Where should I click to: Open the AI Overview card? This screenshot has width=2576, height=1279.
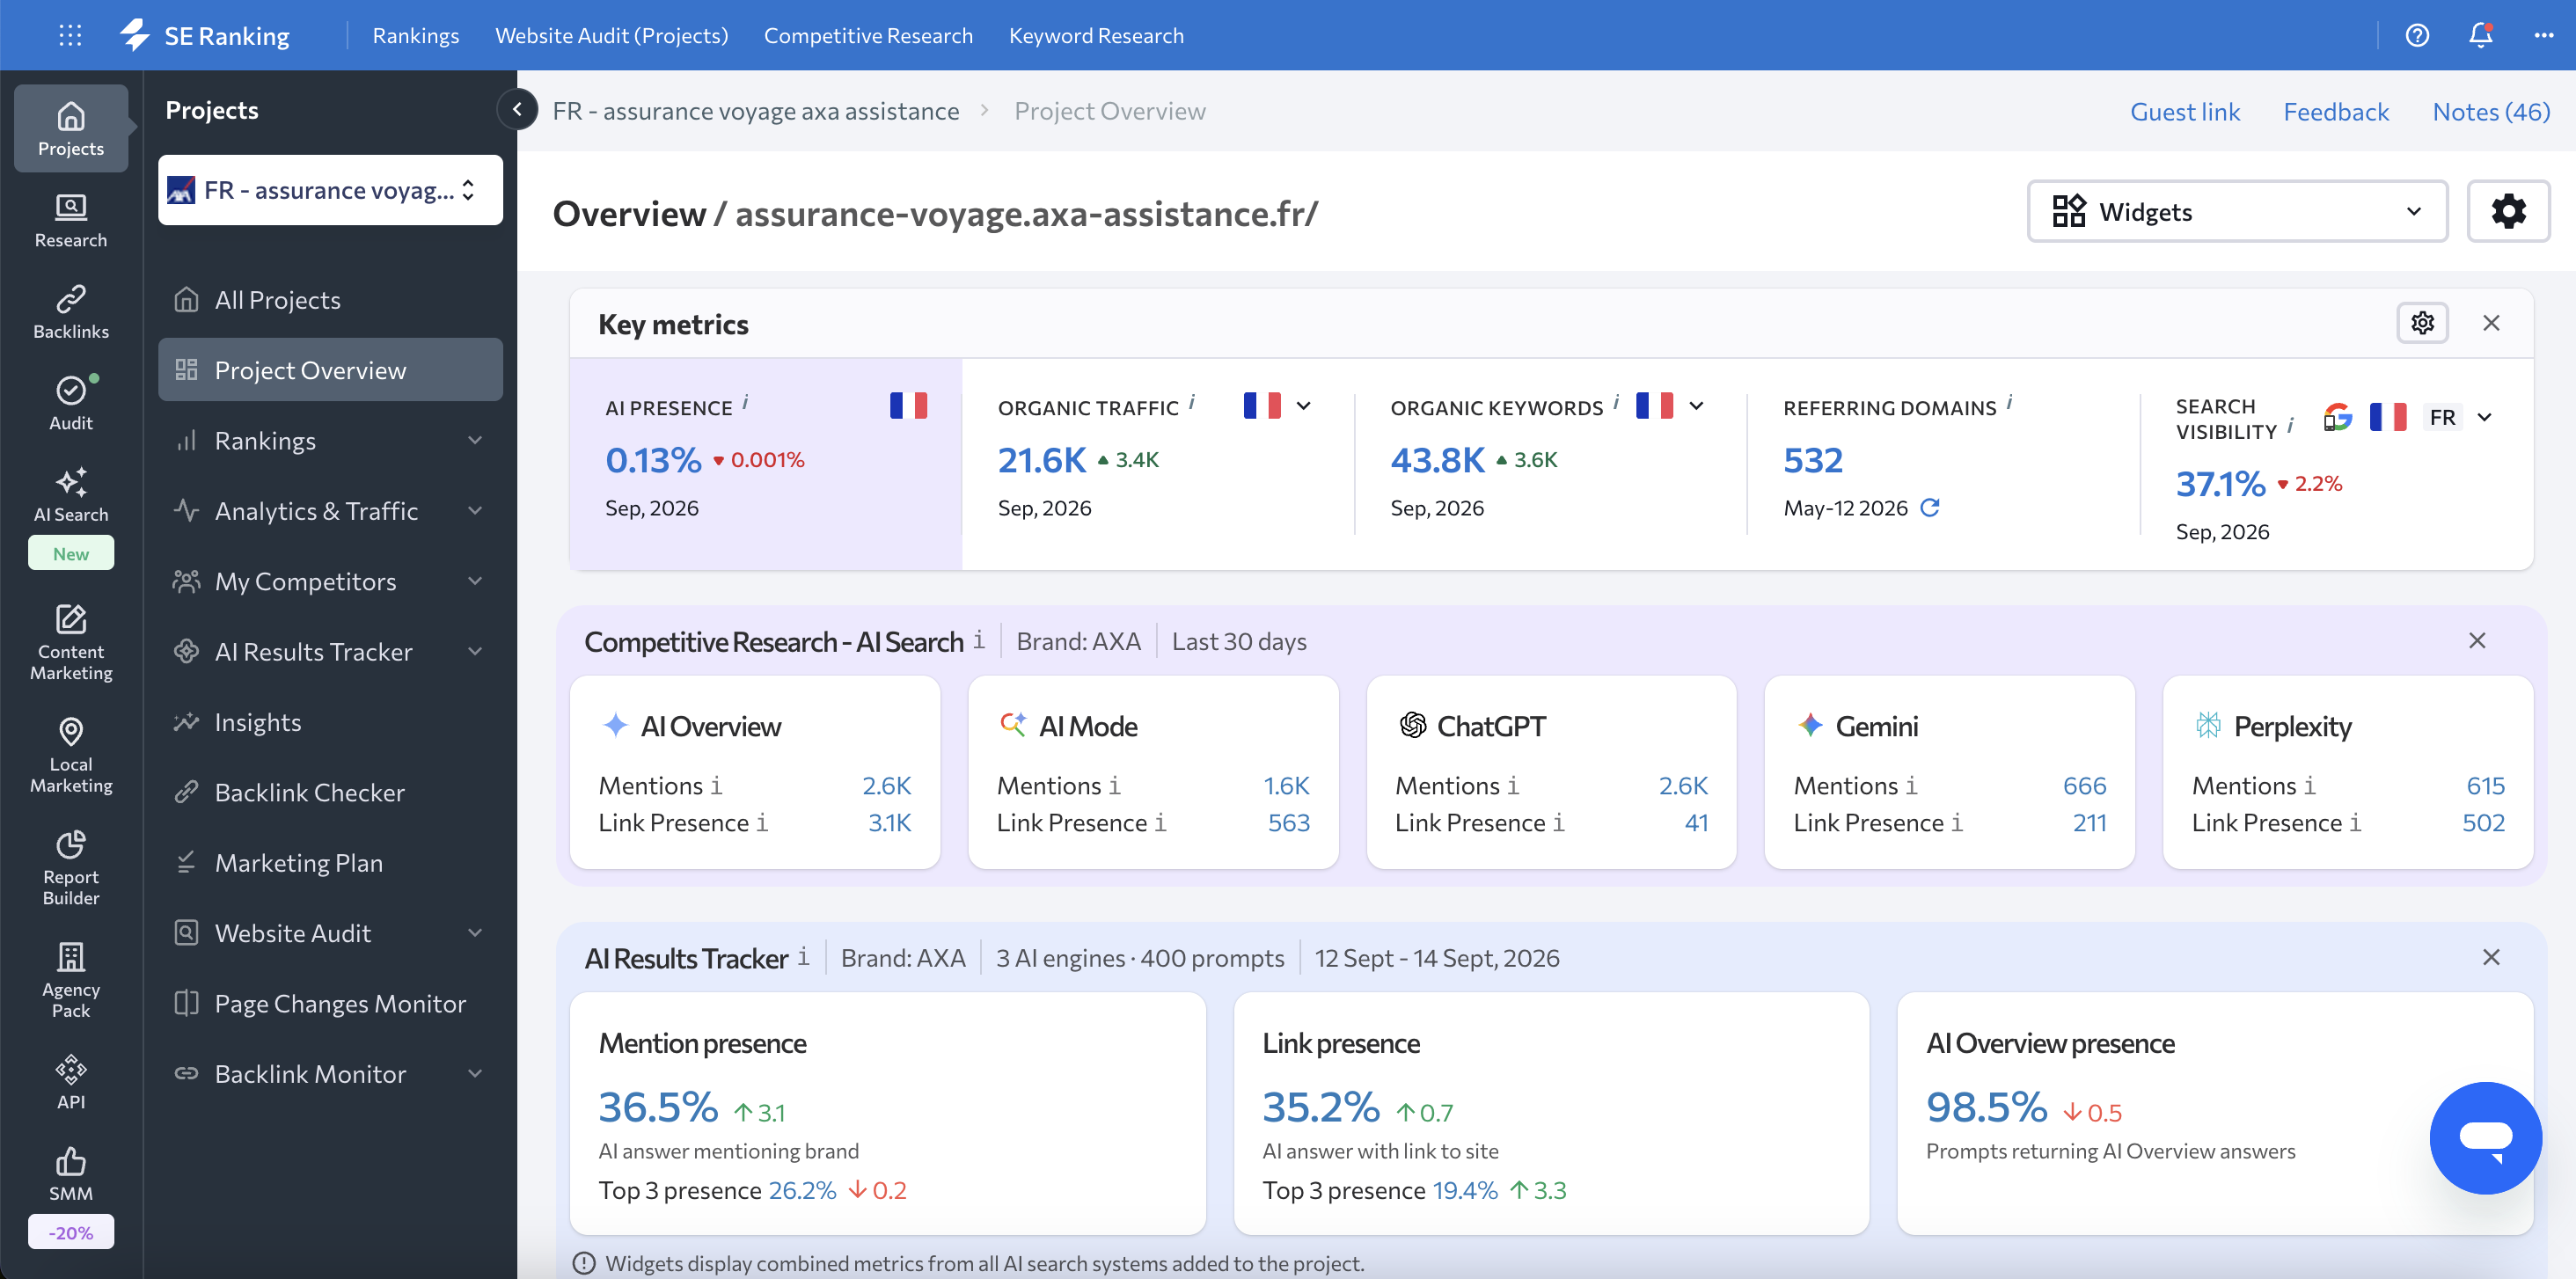click(755, 772)
